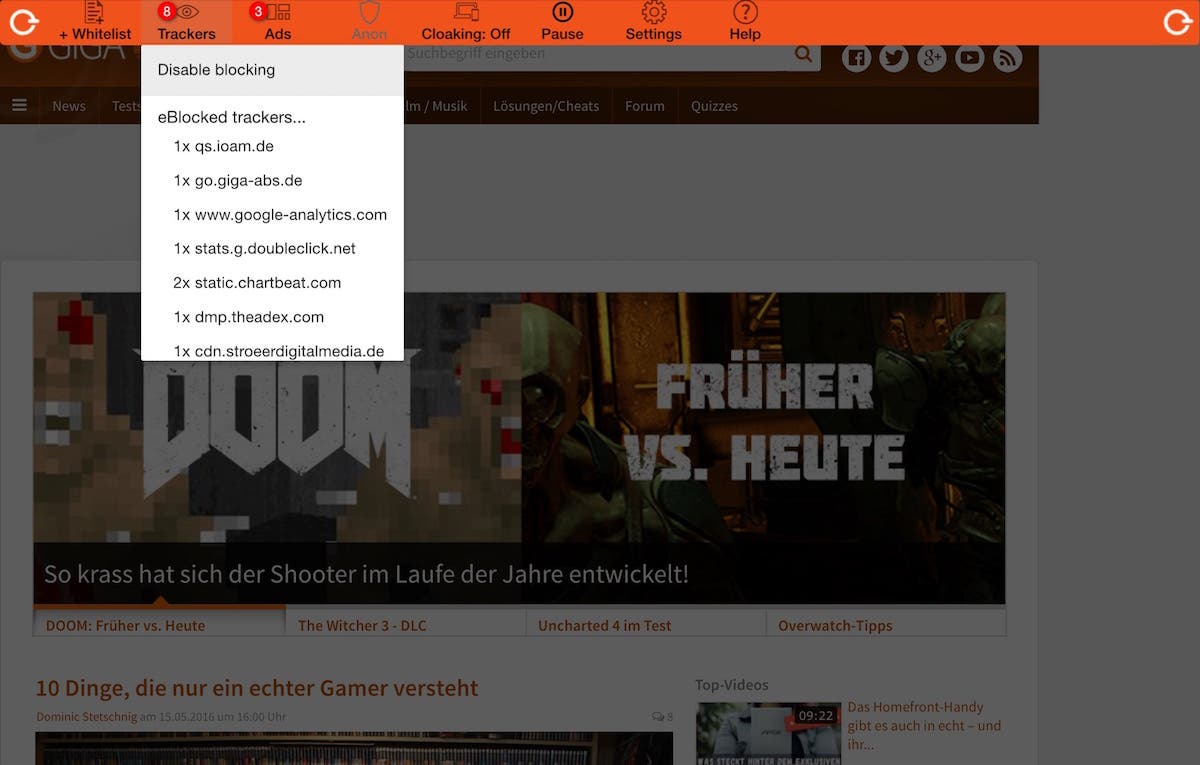Screen dimensions: 1200x765
Task: Click the left refresh arrow icon
Action: [23, 22]
